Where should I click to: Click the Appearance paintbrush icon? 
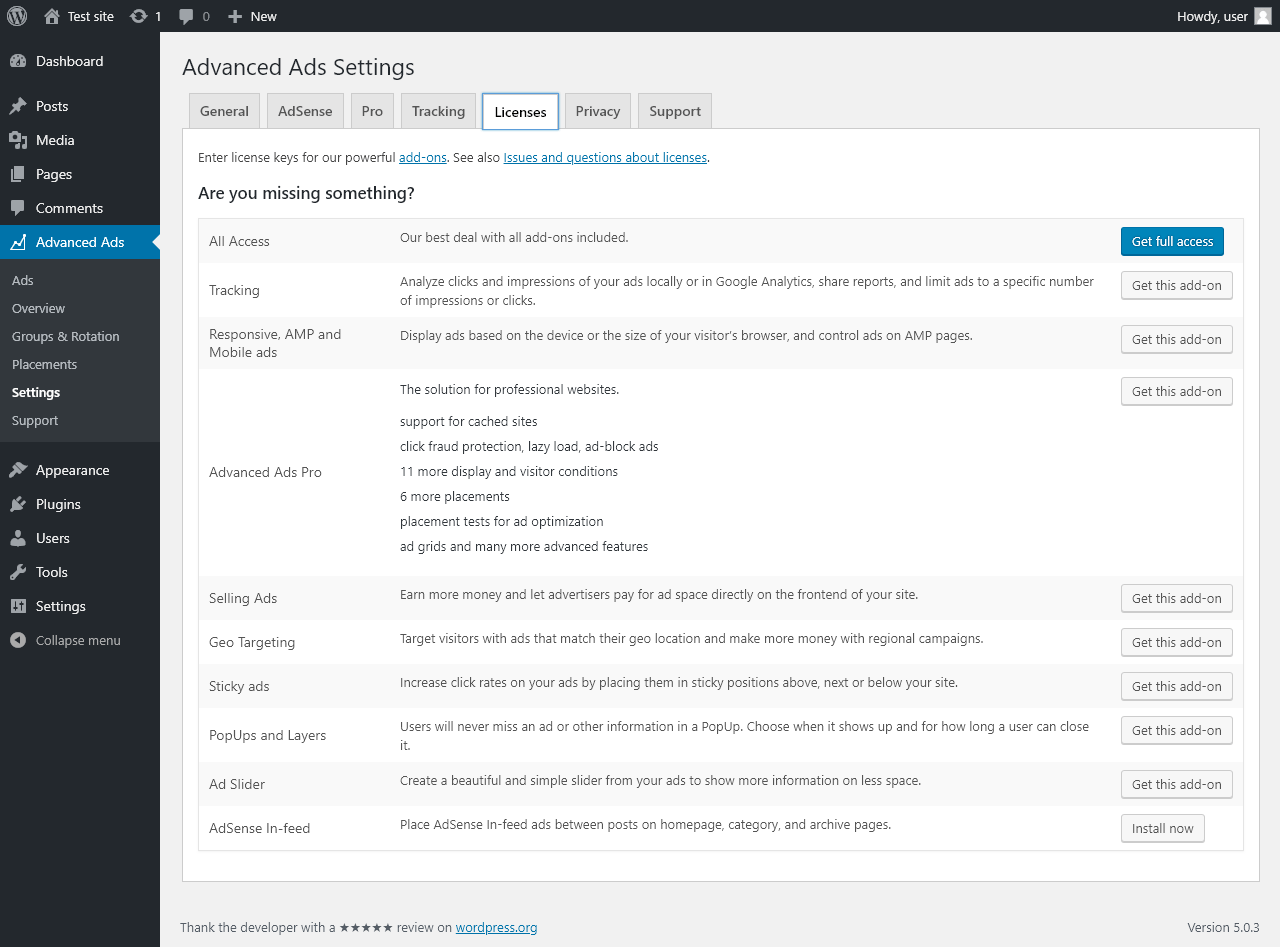(18, 470)
